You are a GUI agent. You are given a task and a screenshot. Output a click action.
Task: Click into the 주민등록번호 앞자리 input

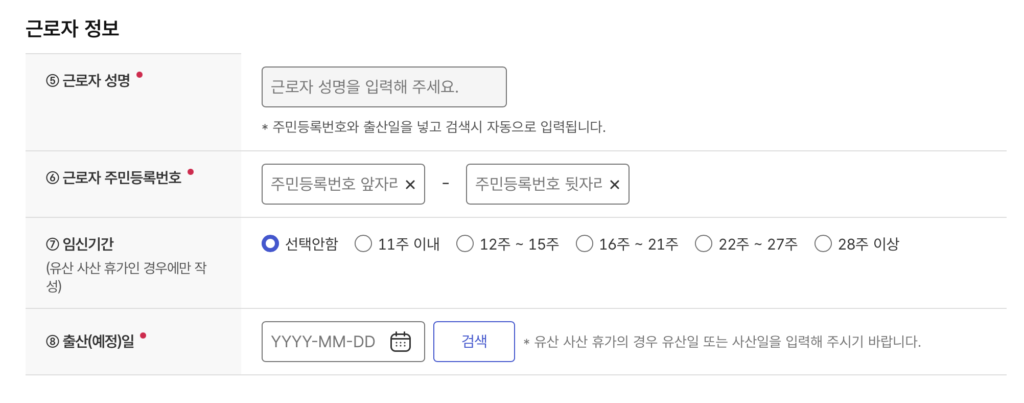pyautogui.click(x=334, y=184)
